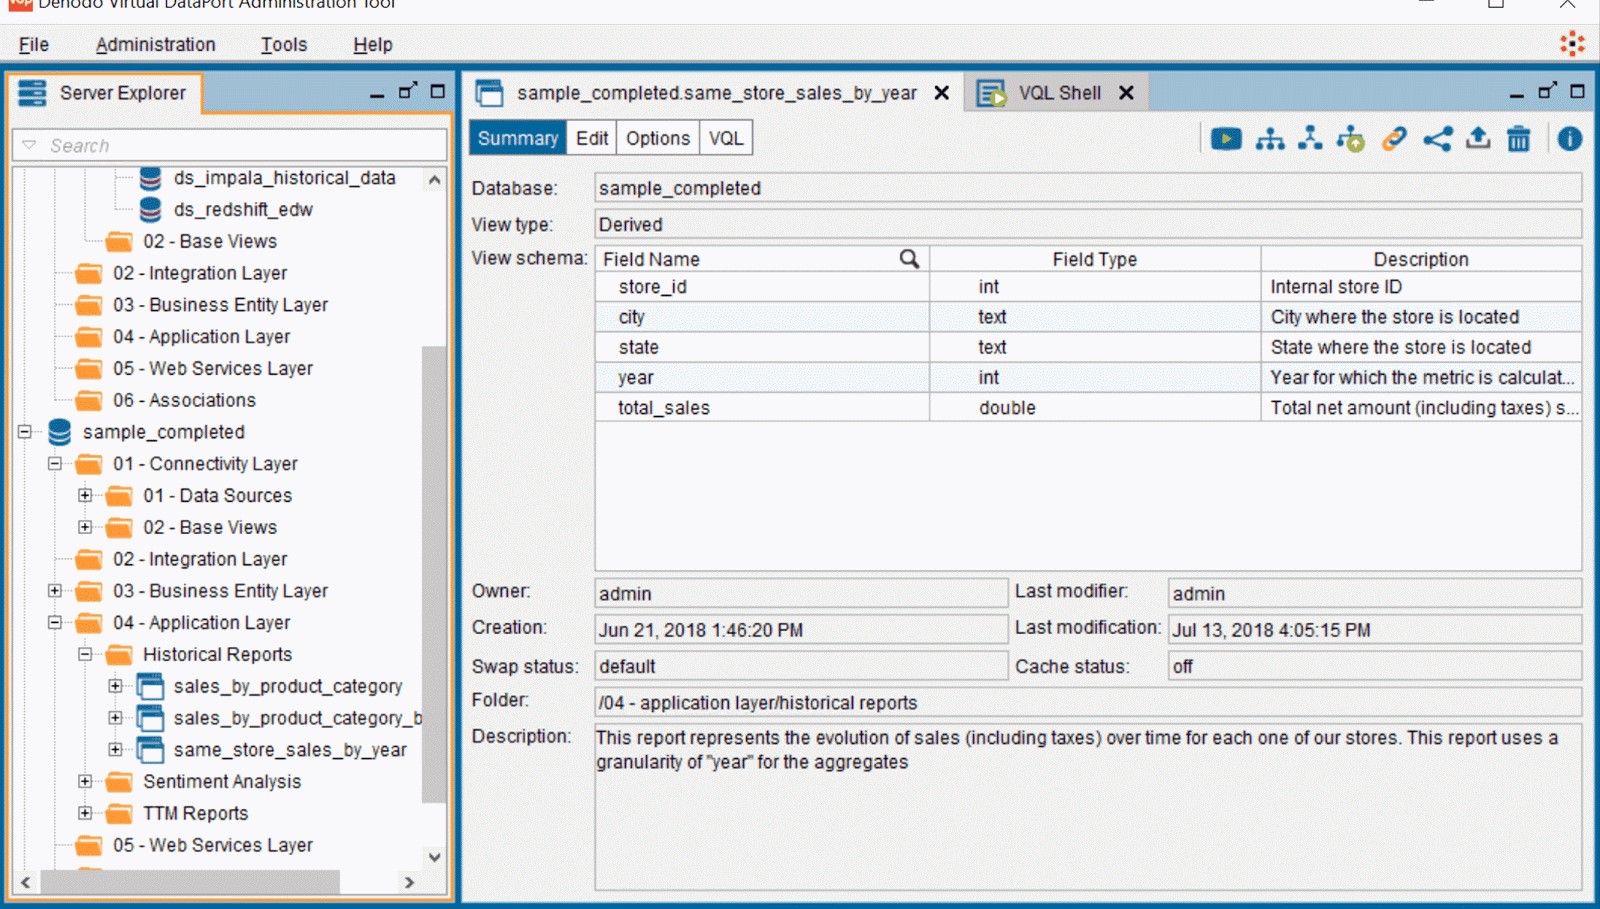Close the VQL Shell tab

click(x=1126, y=93)
